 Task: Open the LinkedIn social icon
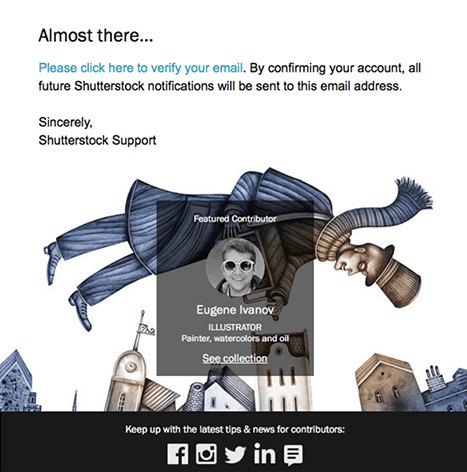pyautogui.click(x=264, y=453)
